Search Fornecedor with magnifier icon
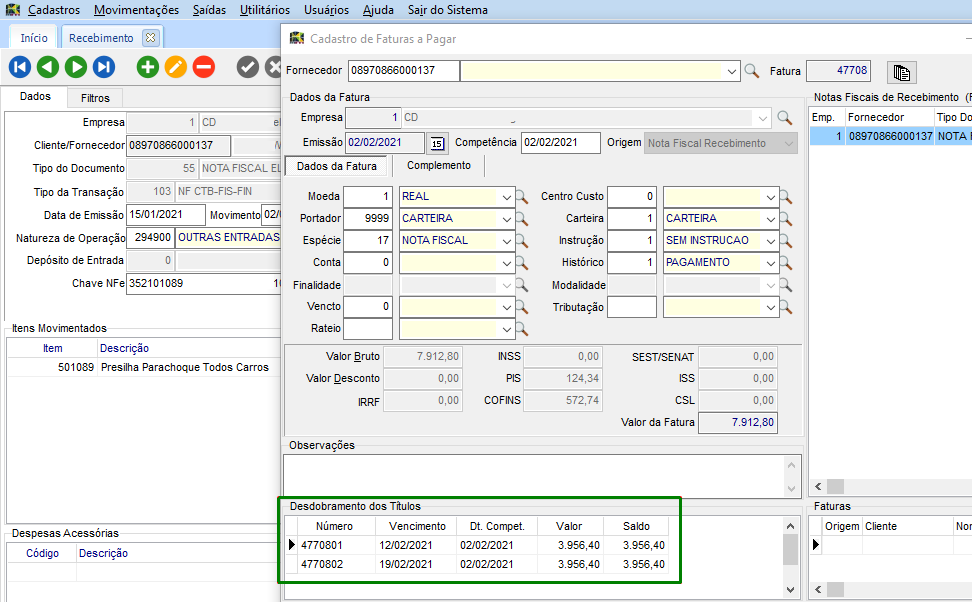This screenshot has width=972, height=602. pyautogui.click(x=752, y=71)
